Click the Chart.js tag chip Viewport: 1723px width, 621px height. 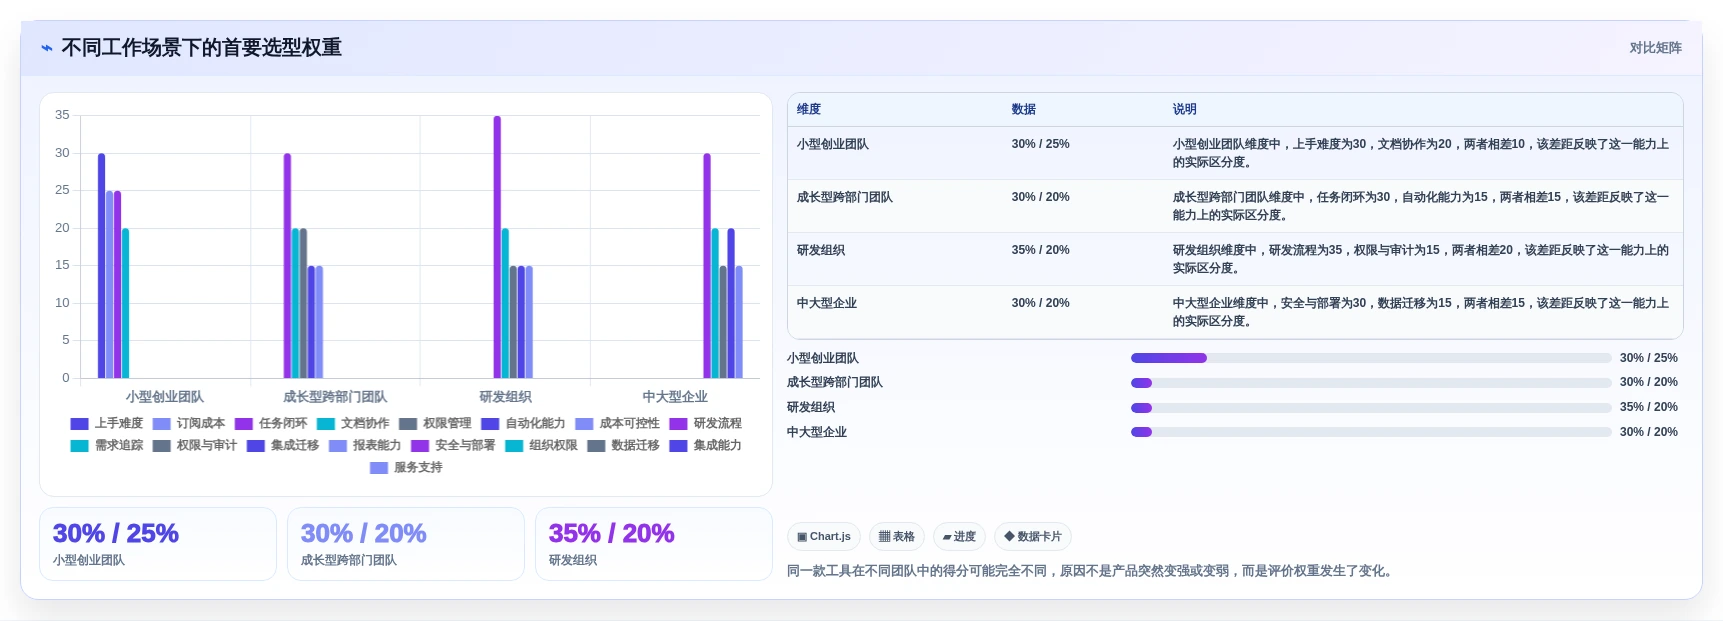[x=824, y=537]
